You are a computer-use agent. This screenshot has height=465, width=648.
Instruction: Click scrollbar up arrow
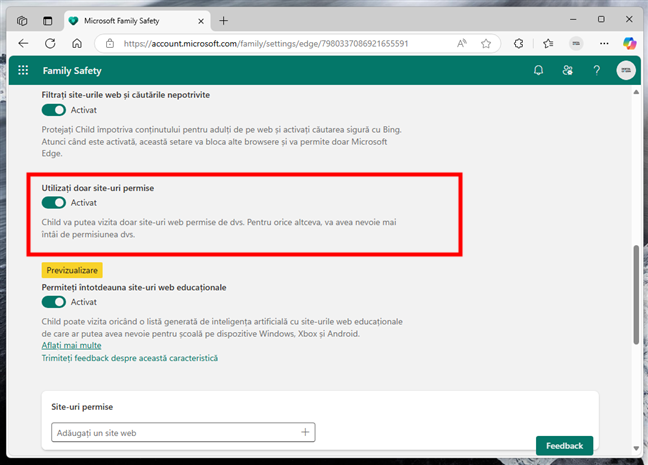[636, 92]
